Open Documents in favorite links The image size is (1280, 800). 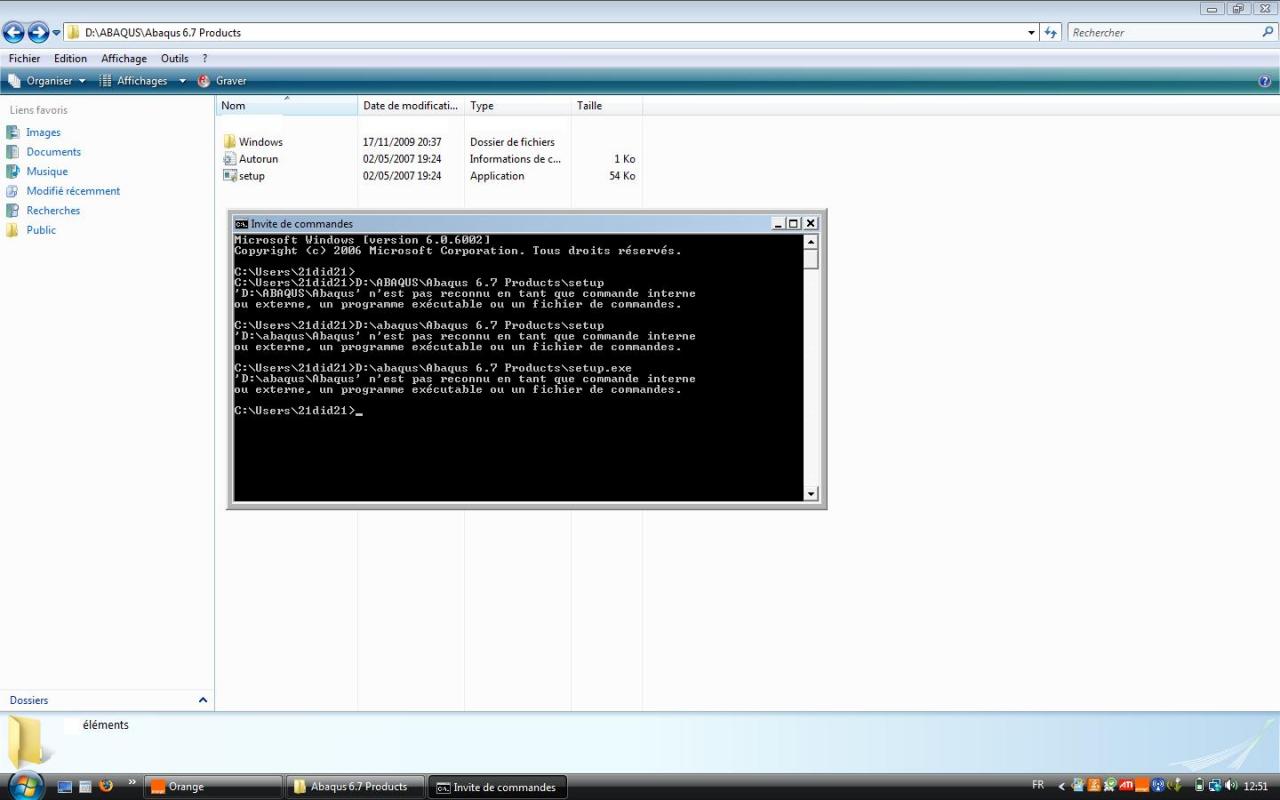click(43, 152)
